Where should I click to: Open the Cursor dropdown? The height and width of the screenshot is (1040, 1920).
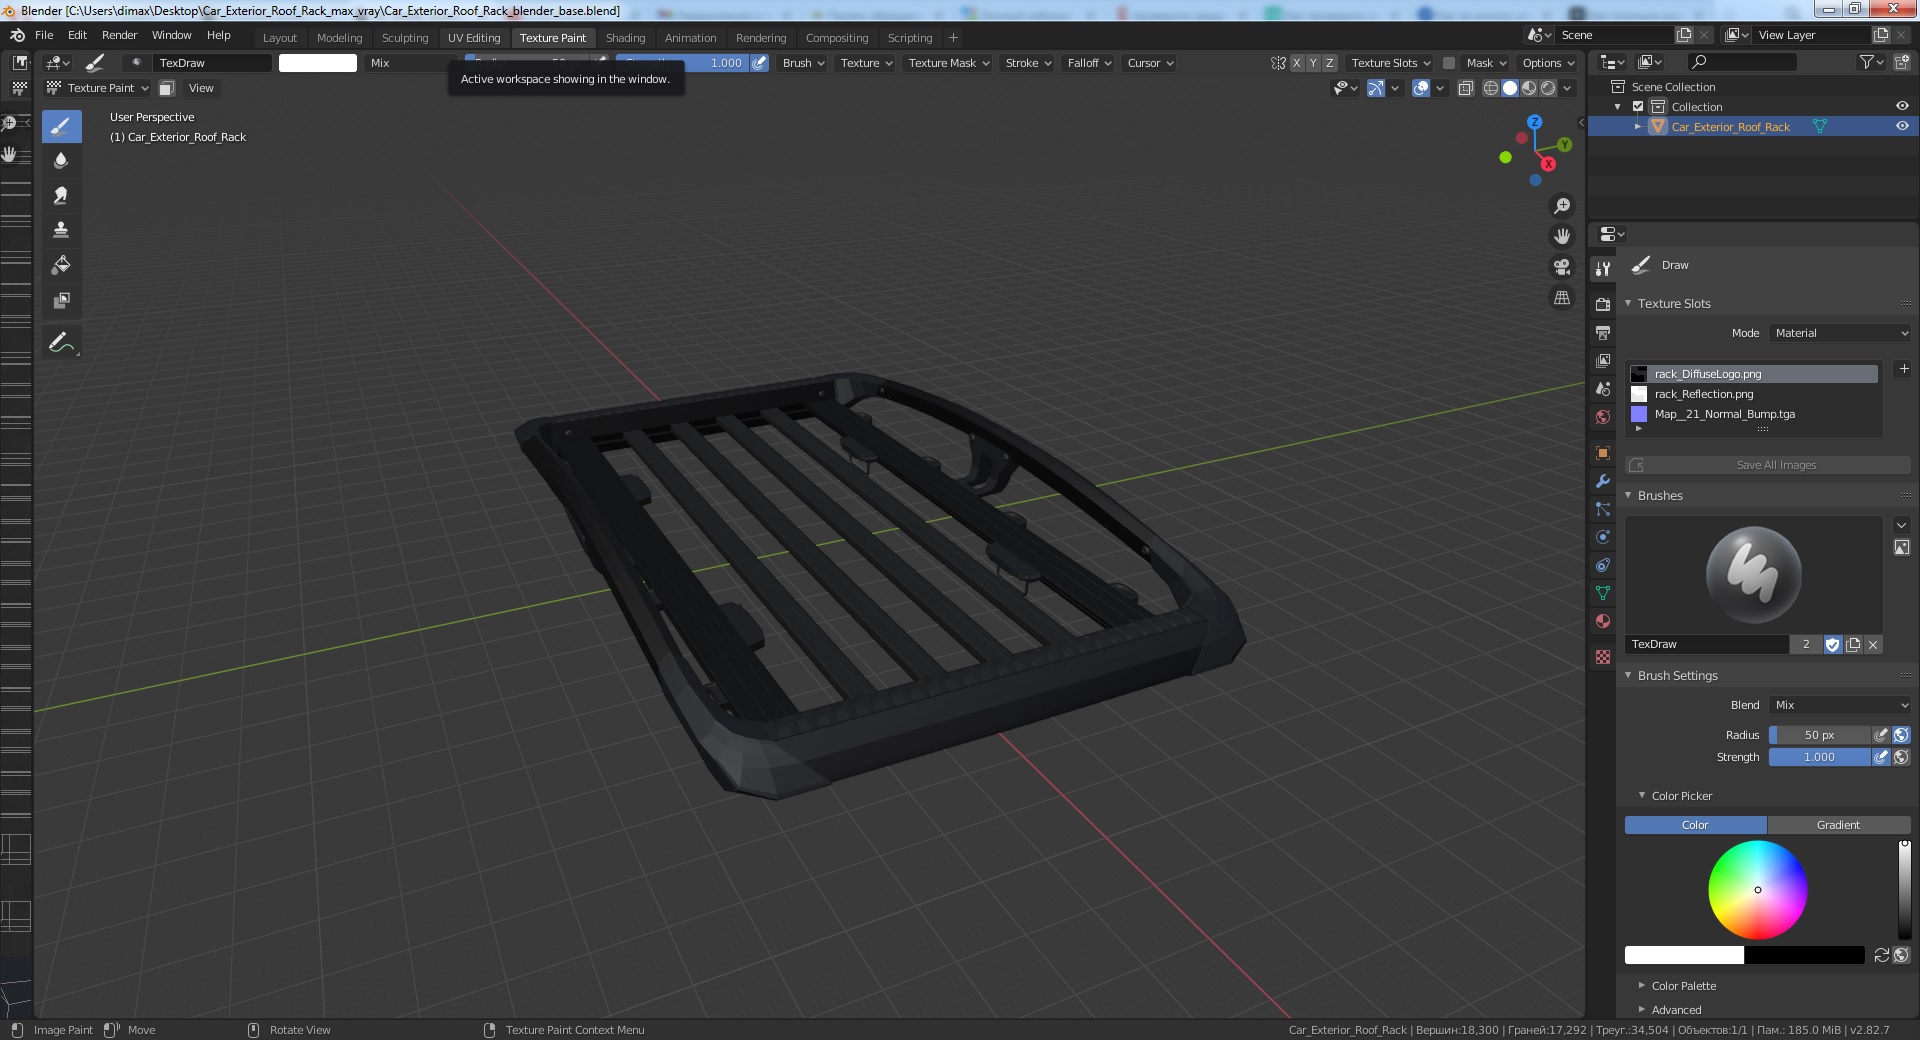(1150, 63)
